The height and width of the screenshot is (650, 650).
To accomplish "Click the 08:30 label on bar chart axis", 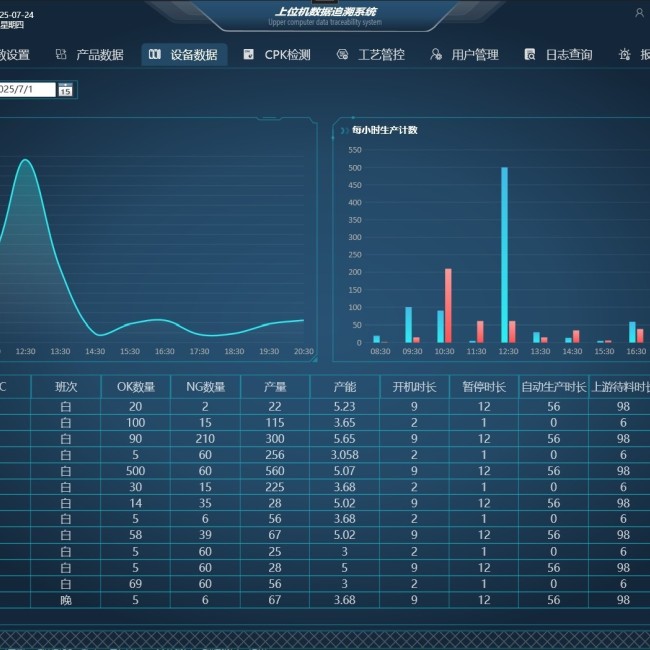I will click(380, 351).
